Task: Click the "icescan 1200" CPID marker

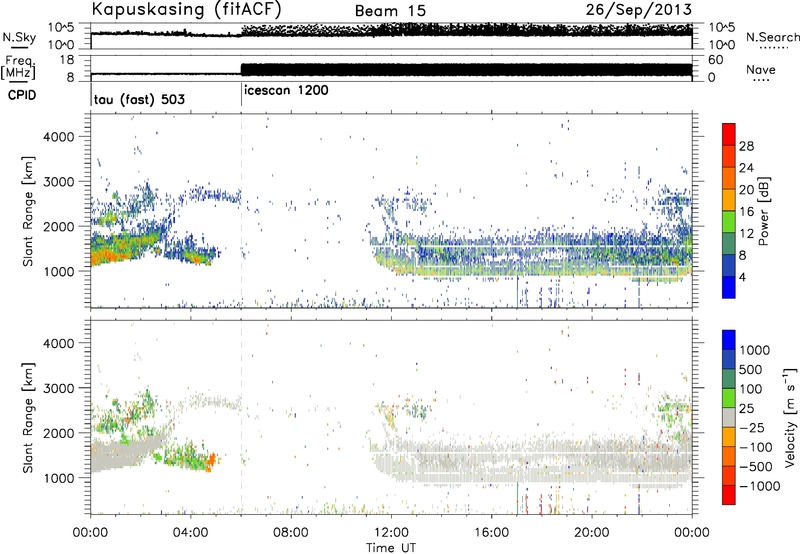Action: click(286, 91)
